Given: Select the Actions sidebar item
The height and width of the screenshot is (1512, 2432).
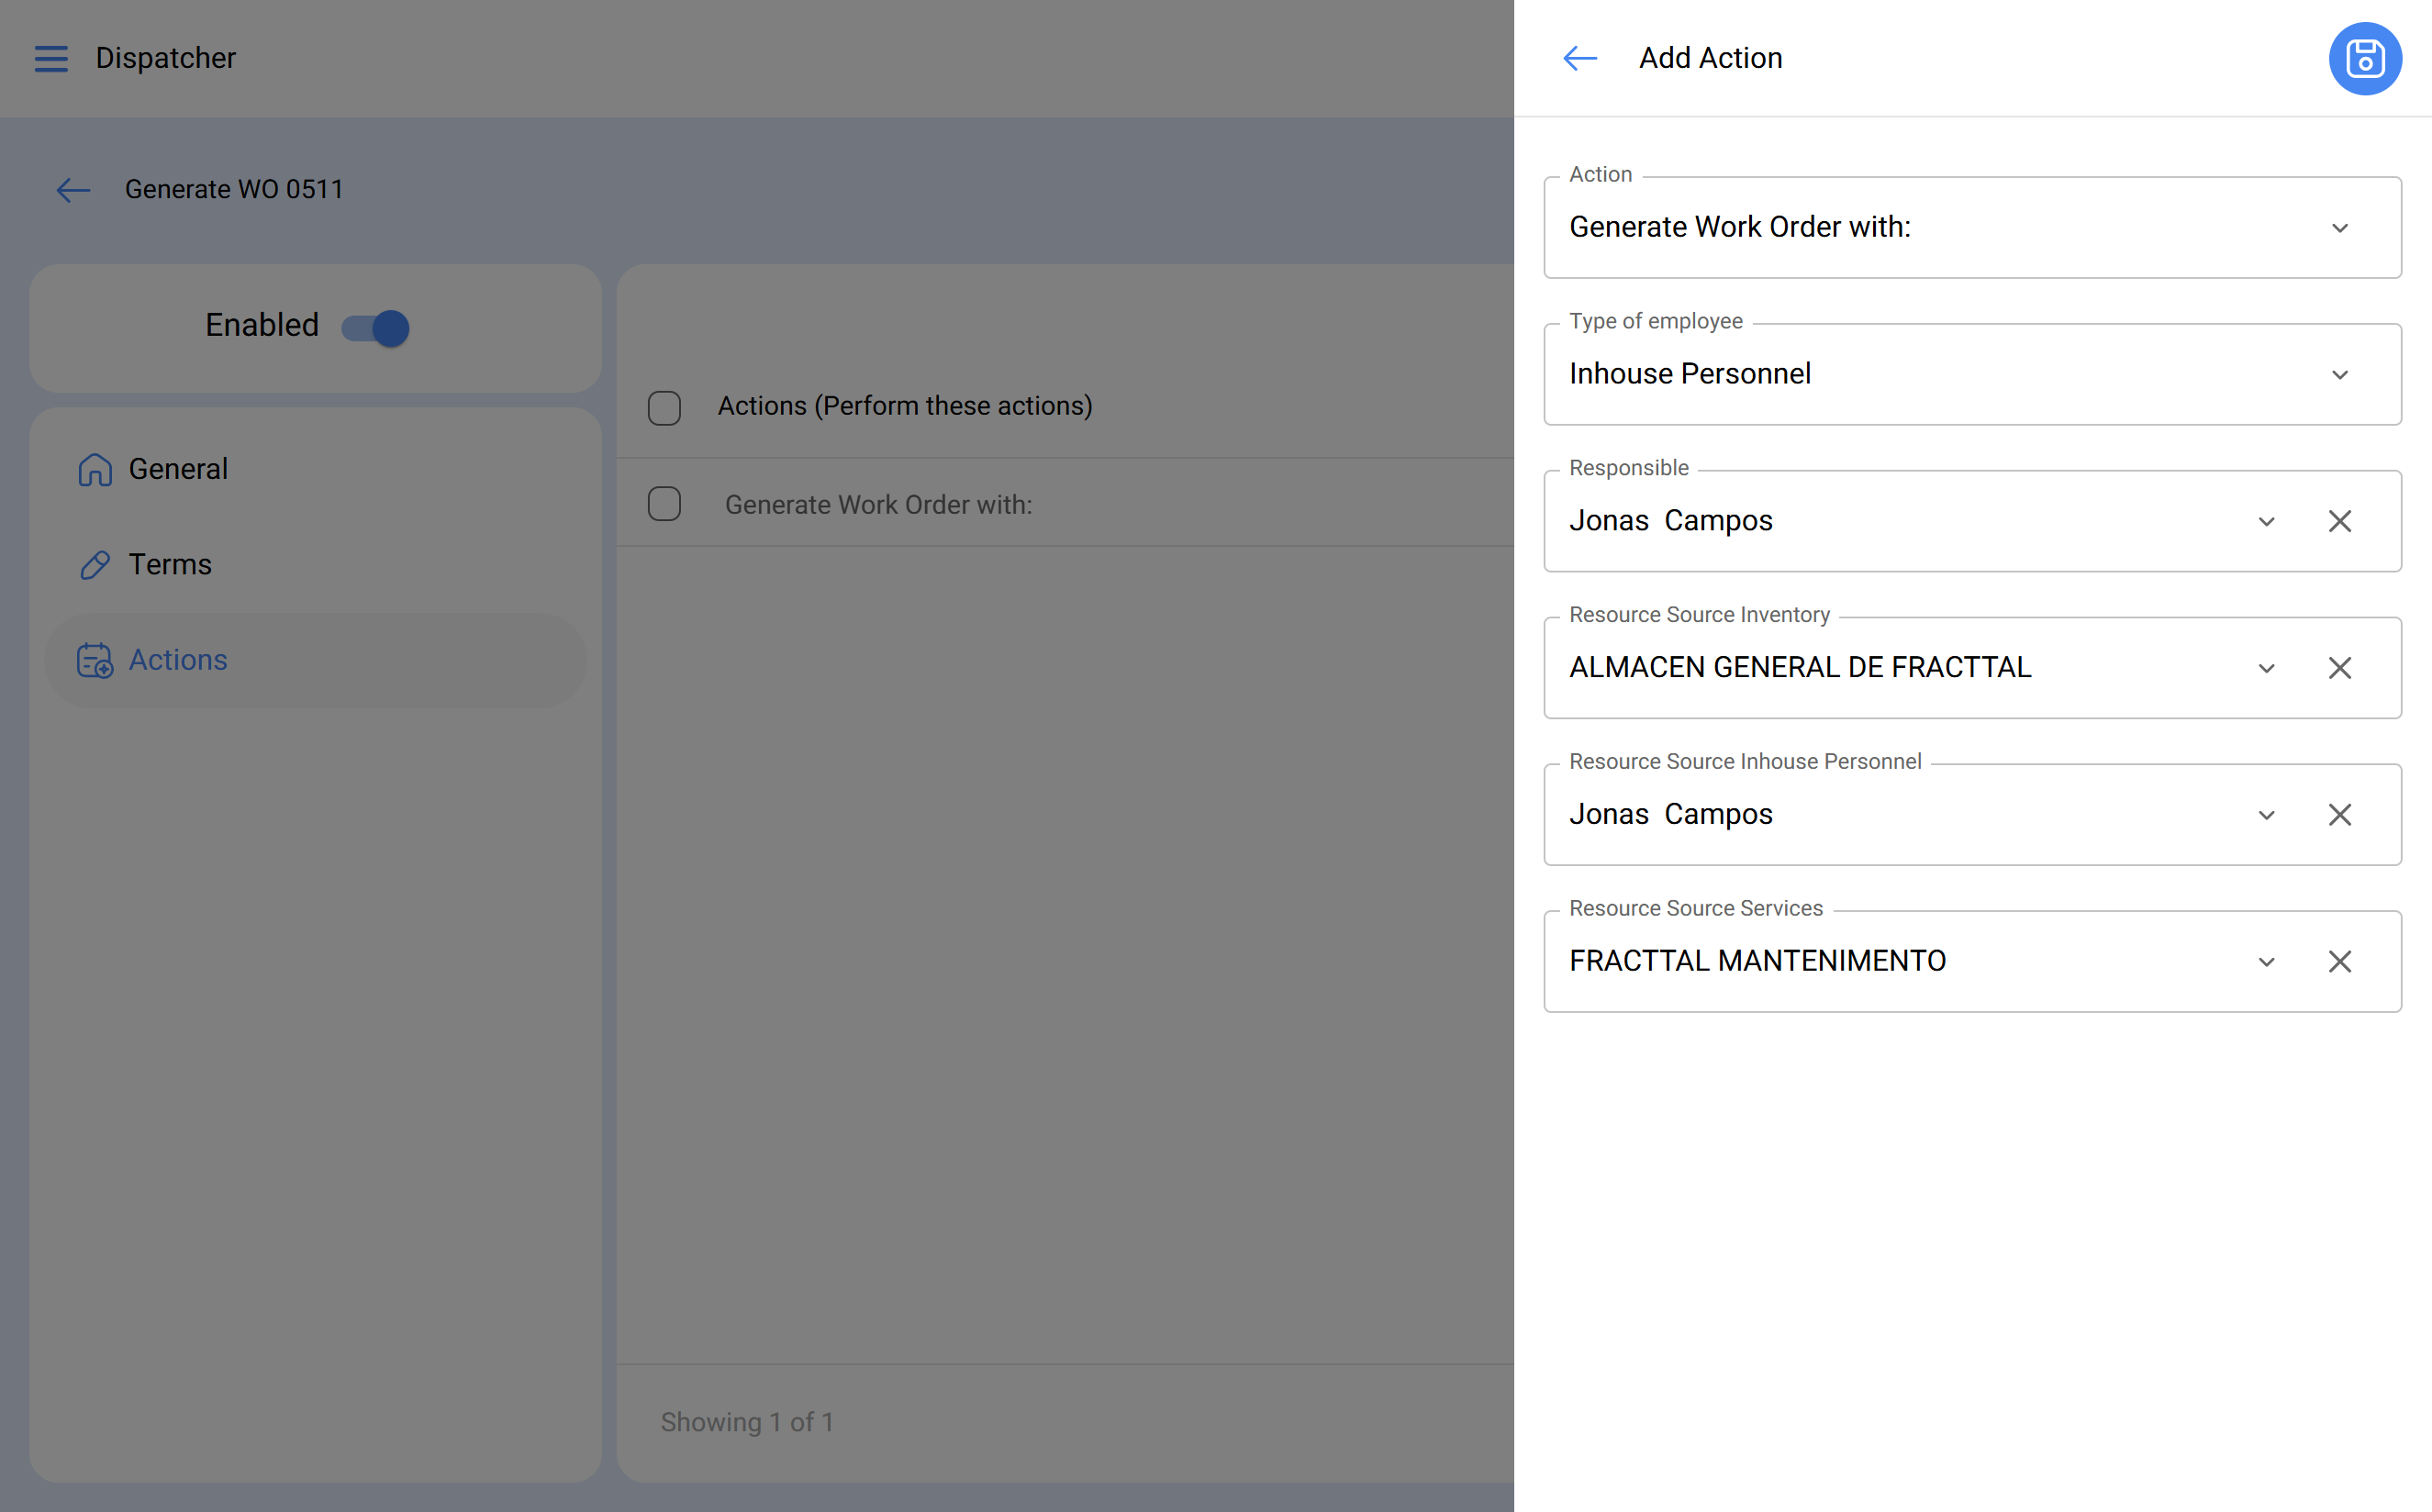Looking at the screenshot, I should 178,660.
